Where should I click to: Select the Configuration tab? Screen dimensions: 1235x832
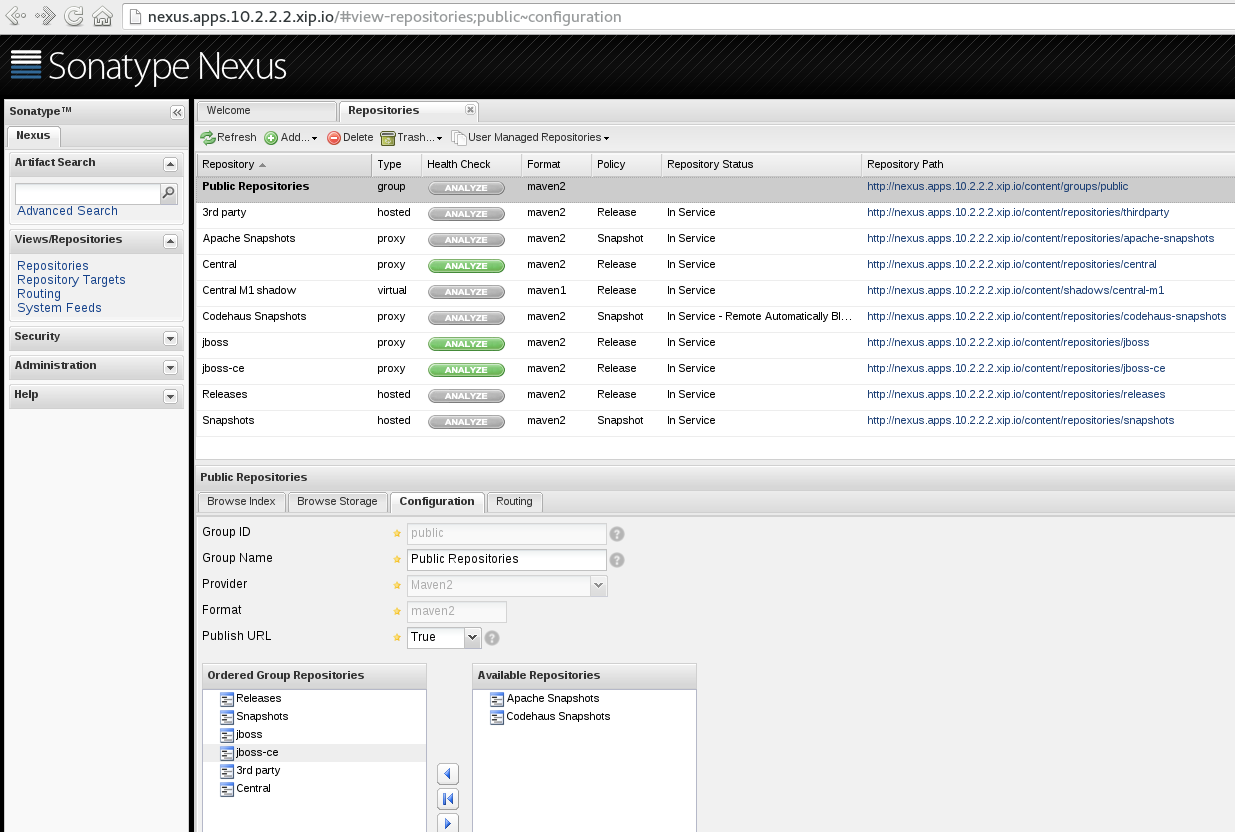point(437,502)
